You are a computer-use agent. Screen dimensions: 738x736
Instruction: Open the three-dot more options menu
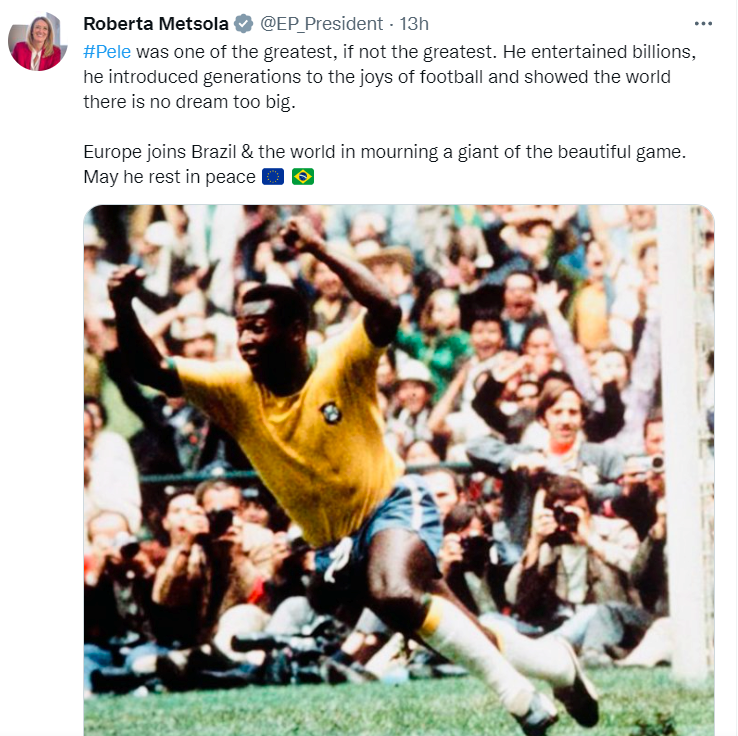click(703, 24)
